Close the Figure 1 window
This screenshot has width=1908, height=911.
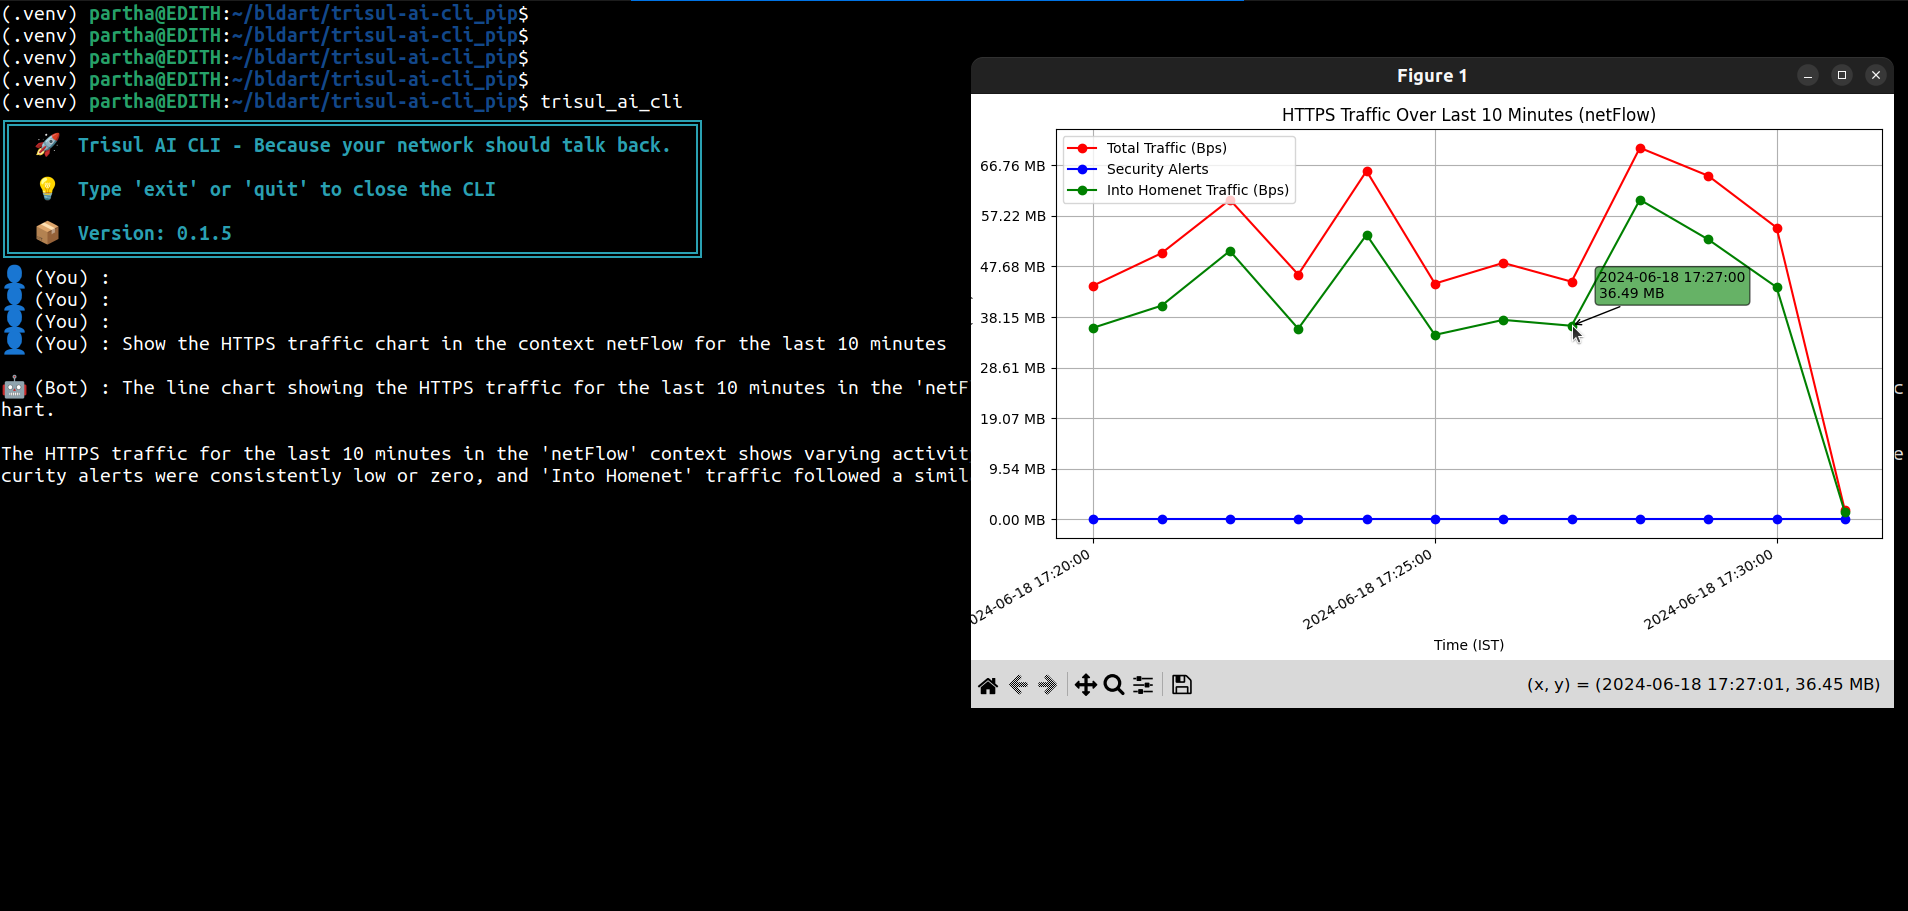pos(1876,75)
